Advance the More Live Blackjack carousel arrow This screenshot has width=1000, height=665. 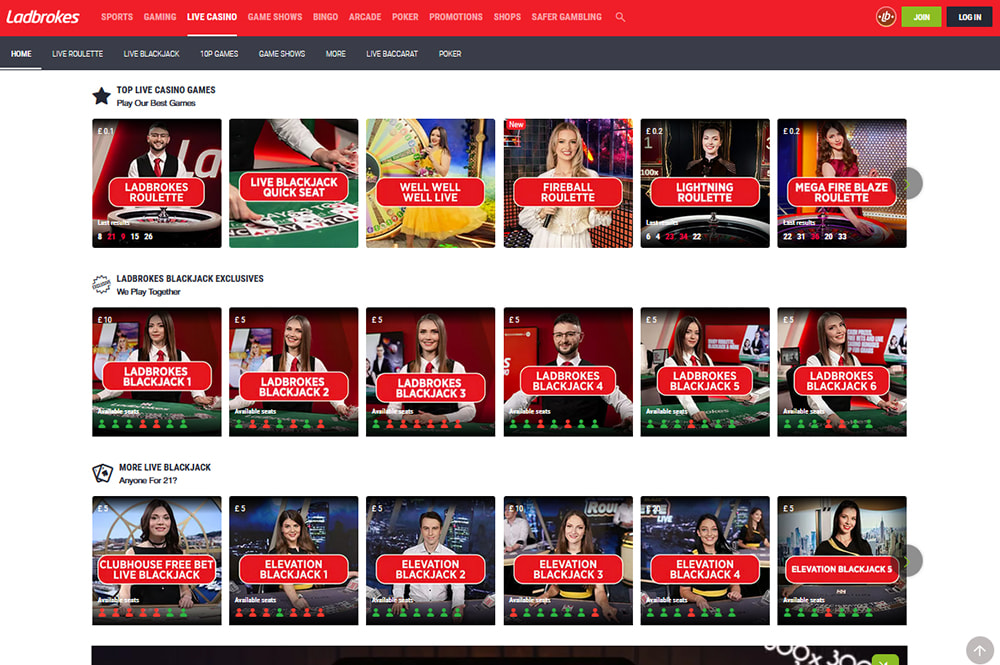tap(907, 561)
